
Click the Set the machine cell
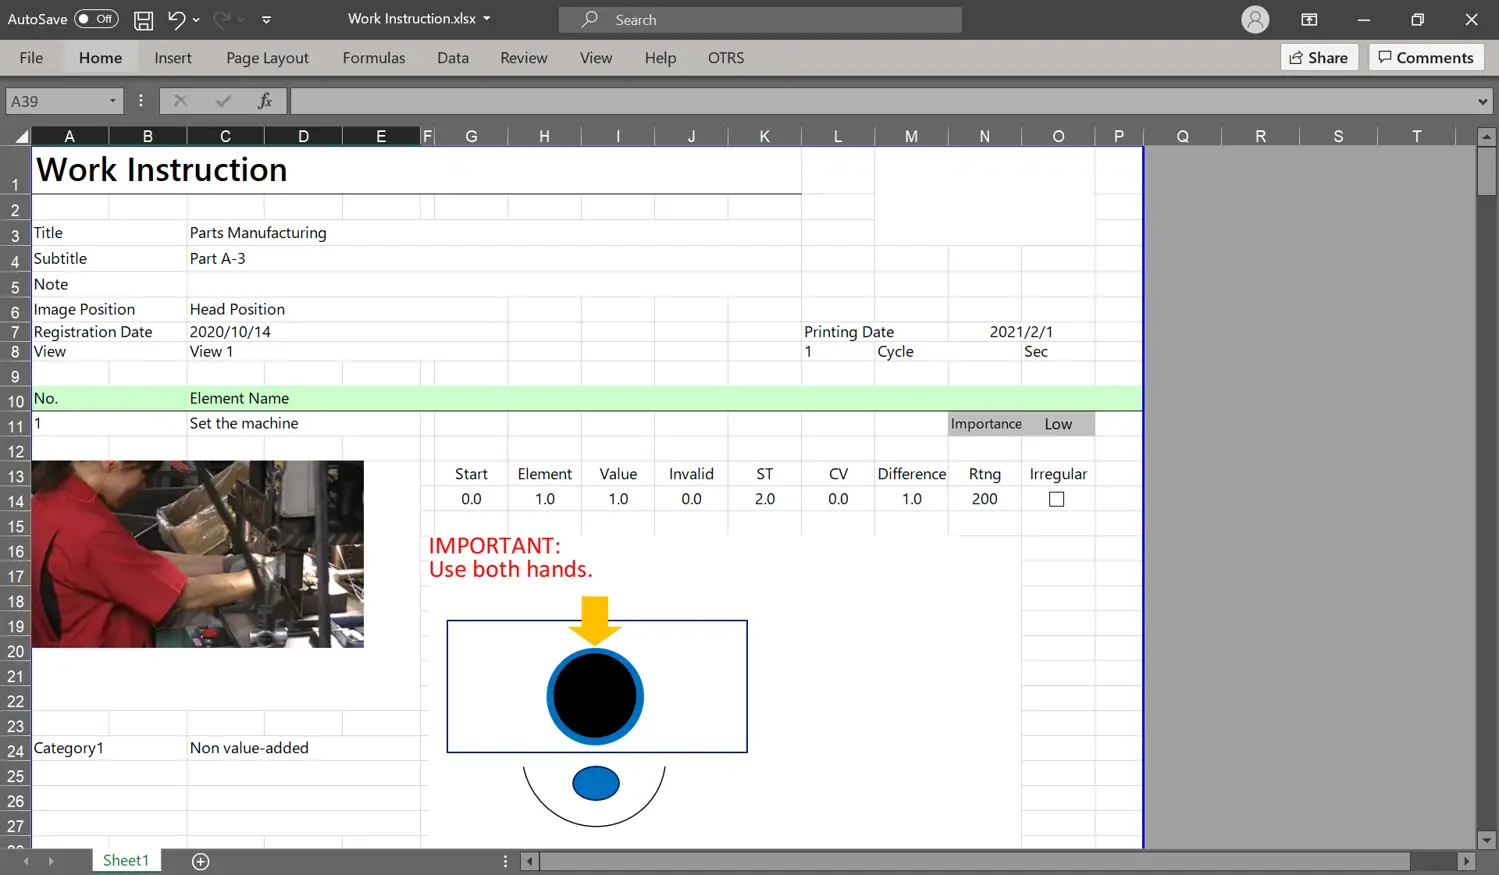click(x=244, y=424)
